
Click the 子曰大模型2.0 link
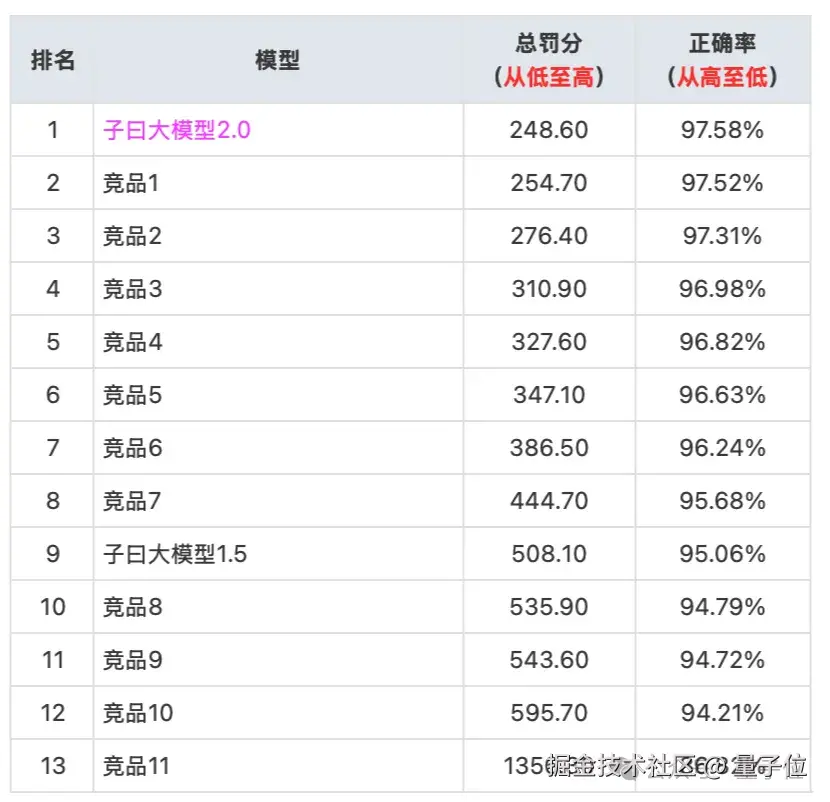[x=176, y=130]
